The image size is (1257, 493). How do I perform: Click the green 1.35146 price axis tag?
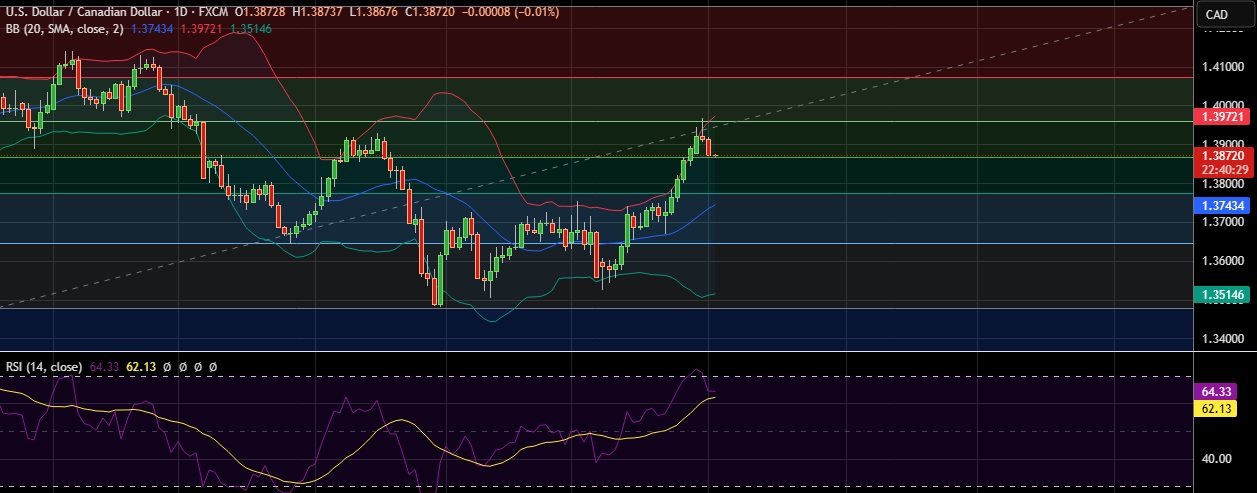tap(1224, 294)
